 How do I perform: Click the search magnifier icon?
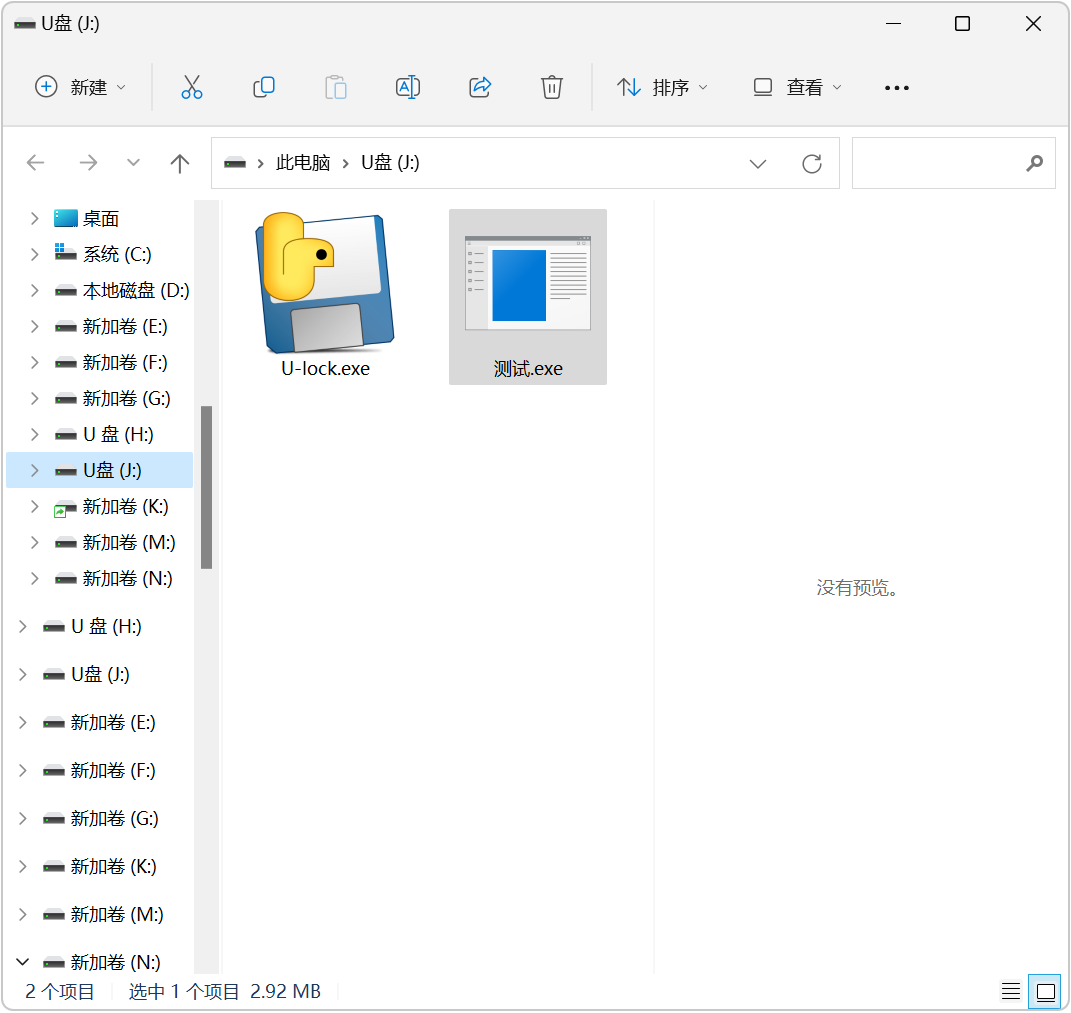click(x=1034, y=163)
